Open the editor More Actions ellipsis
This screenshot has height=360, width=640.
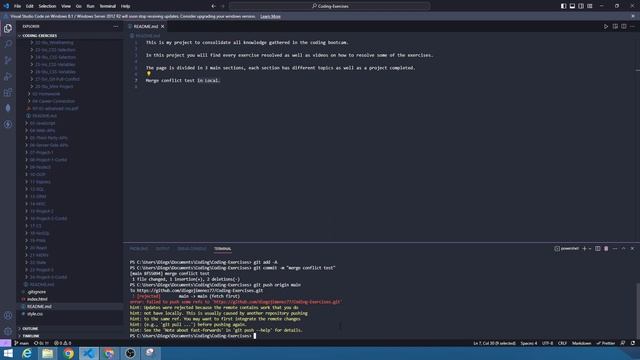(632, 27)
